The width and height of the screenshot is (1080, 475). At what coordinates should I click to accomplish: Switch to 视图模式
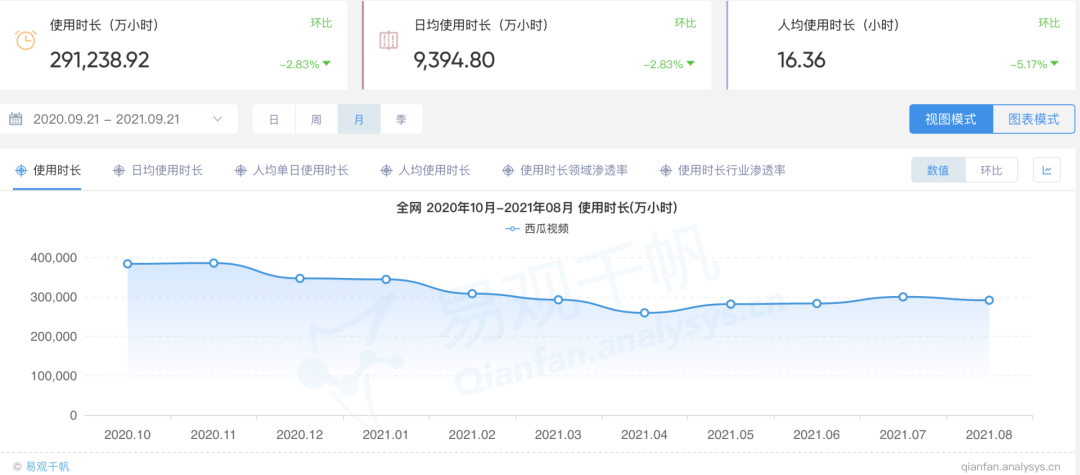pos(951,119)
